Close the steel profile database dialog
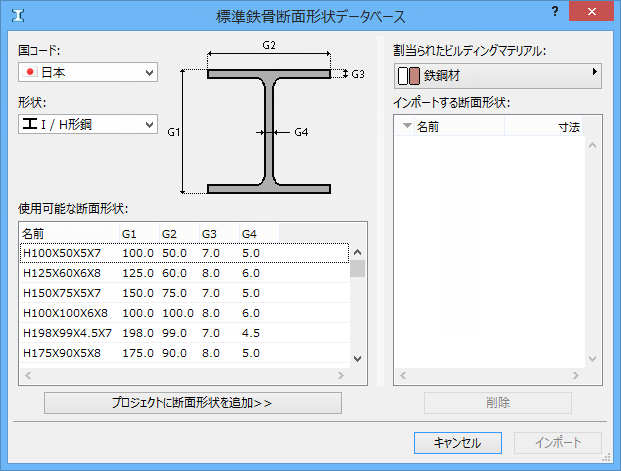This screenshot has height=471, width=621. coord(591,11)
